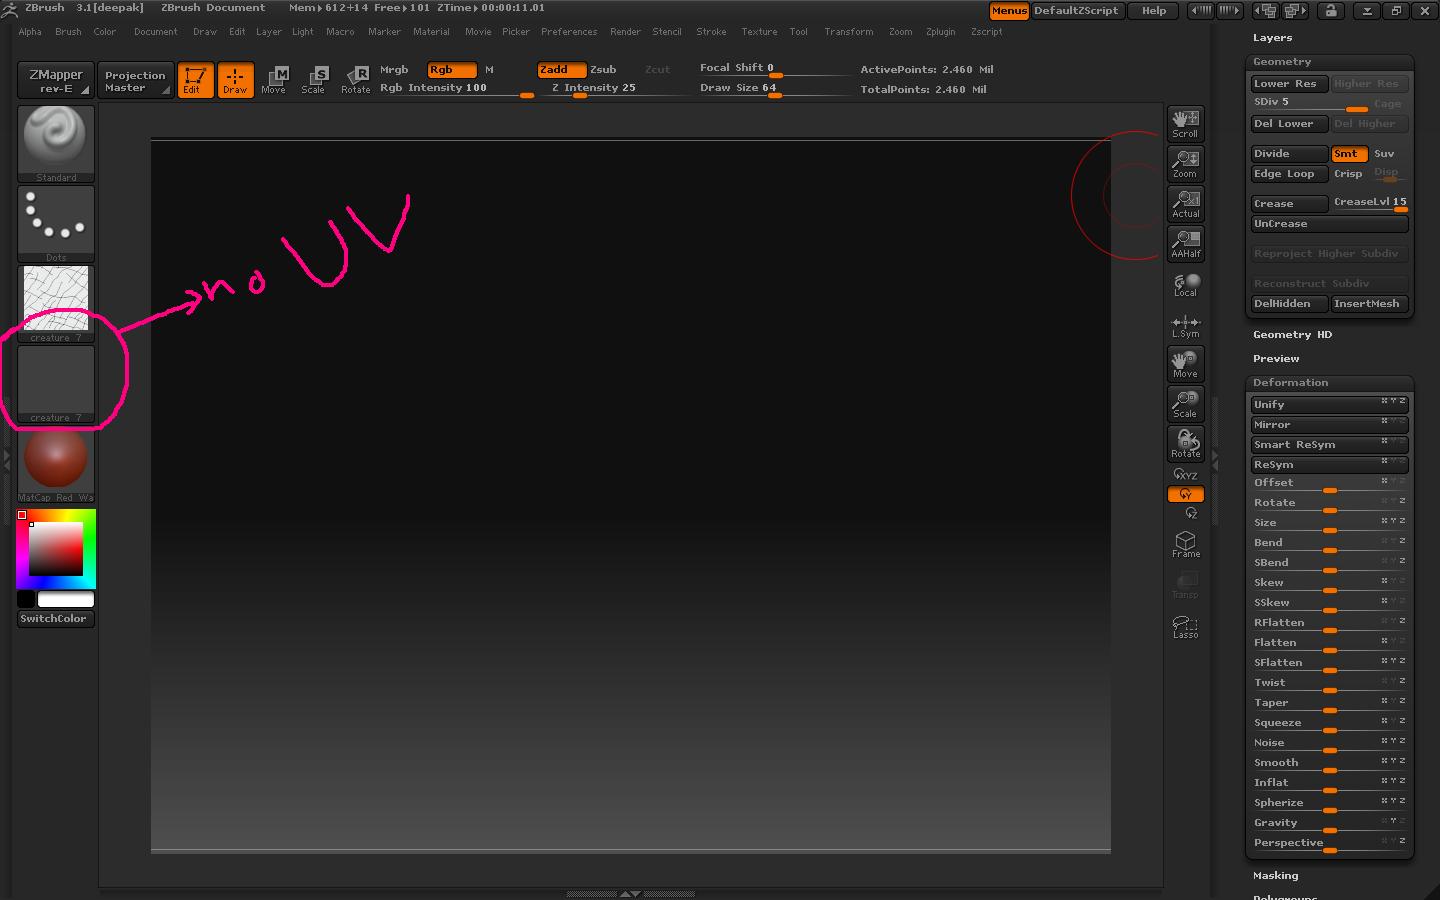The image size is (1440, 900).
Task: Open Projection Master
Action: (x=135, y=81)
